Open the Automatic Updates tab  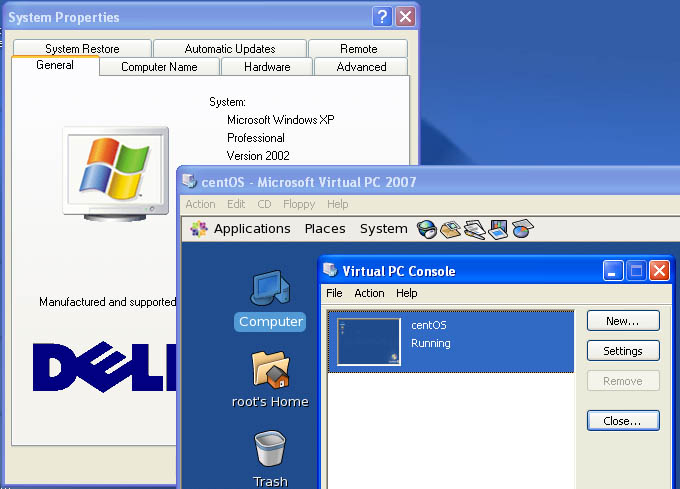point(230,49)
